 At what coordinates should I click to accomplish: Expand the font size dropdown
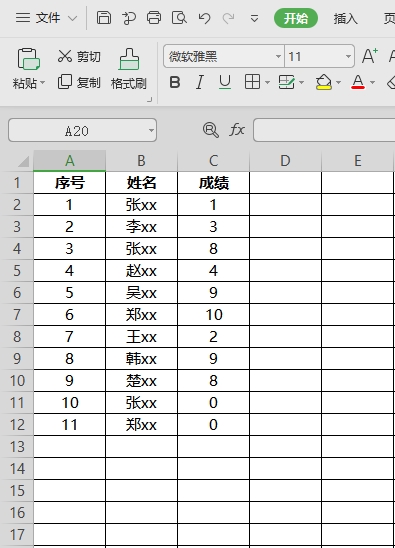click(x=348, y=56)
